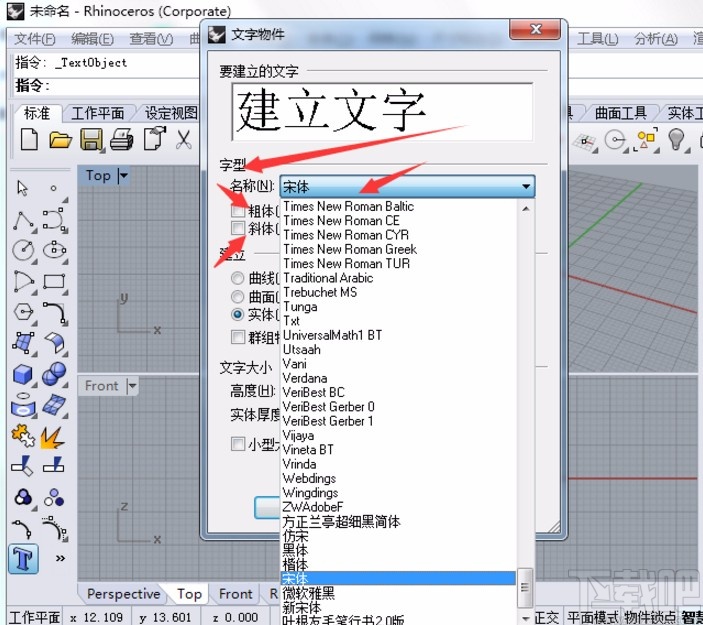Open the 工具(L) menu
The width and height of the screenshot is (703, 625).
click(x=597, y=39)
